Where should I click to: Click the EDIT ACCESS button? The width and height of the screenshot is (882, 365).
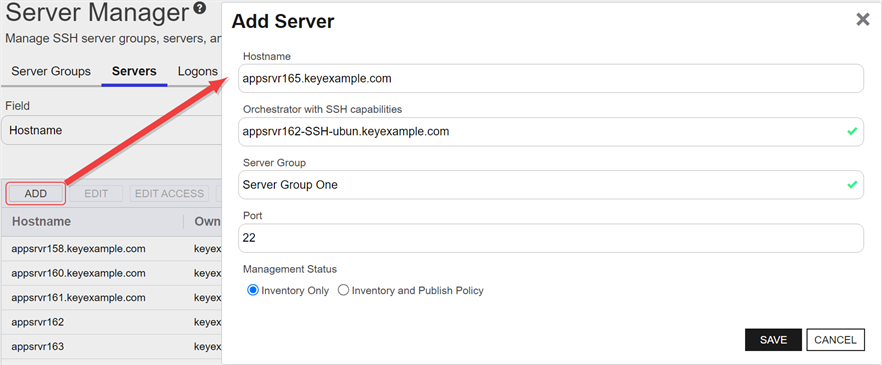point(169,193)
